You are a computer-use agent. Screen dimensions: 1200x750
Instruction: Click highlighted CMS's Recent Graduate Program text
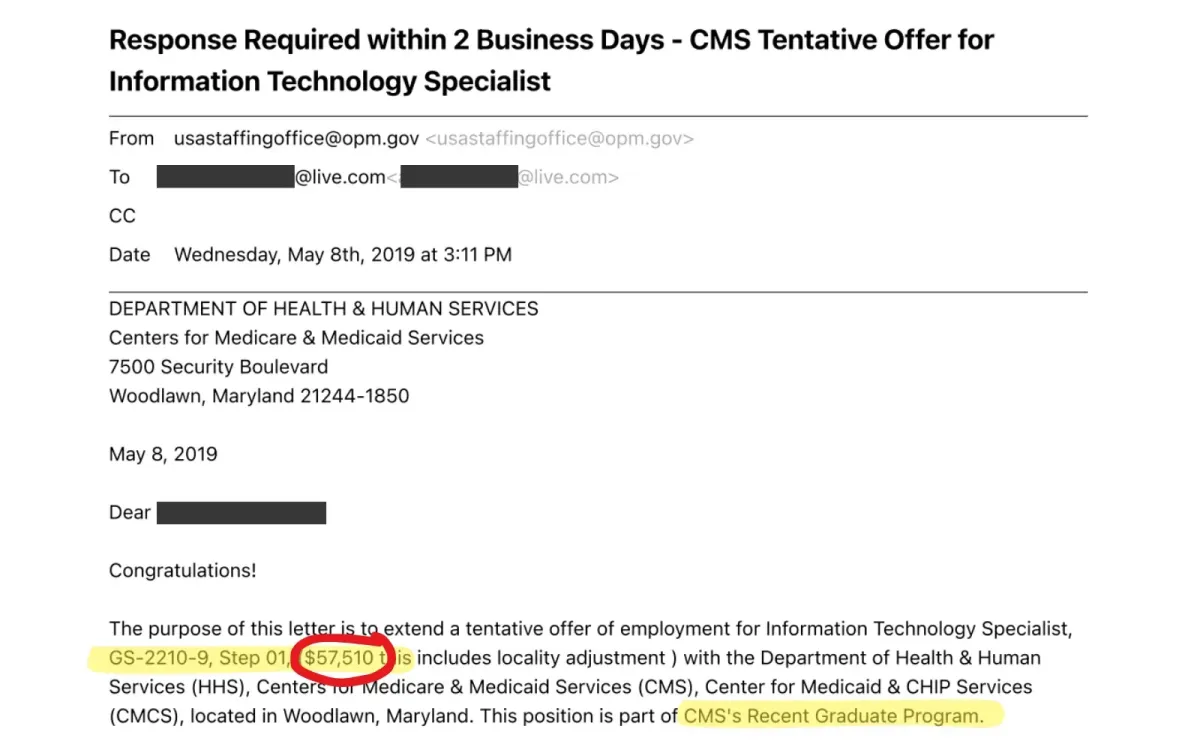pos(833,716)
